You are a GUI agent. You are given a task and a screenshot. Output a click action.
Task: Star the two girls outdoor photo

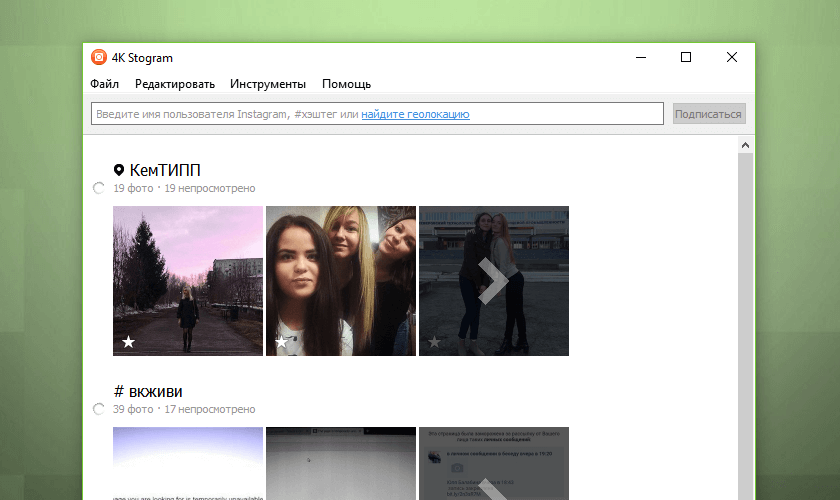click(x=434, y=341)
